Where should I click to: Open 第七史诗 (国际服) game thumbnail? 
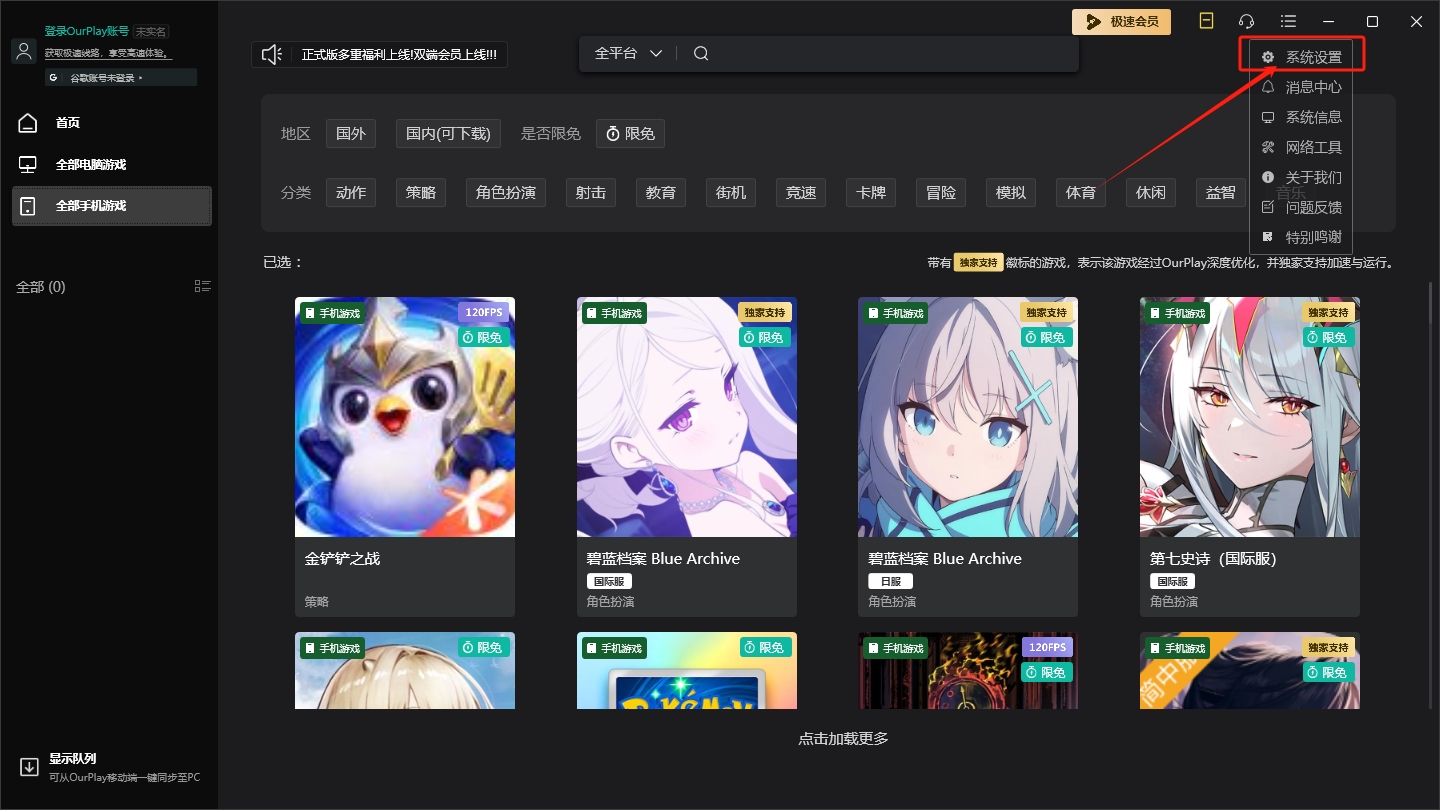click(x=1250, y=417)
